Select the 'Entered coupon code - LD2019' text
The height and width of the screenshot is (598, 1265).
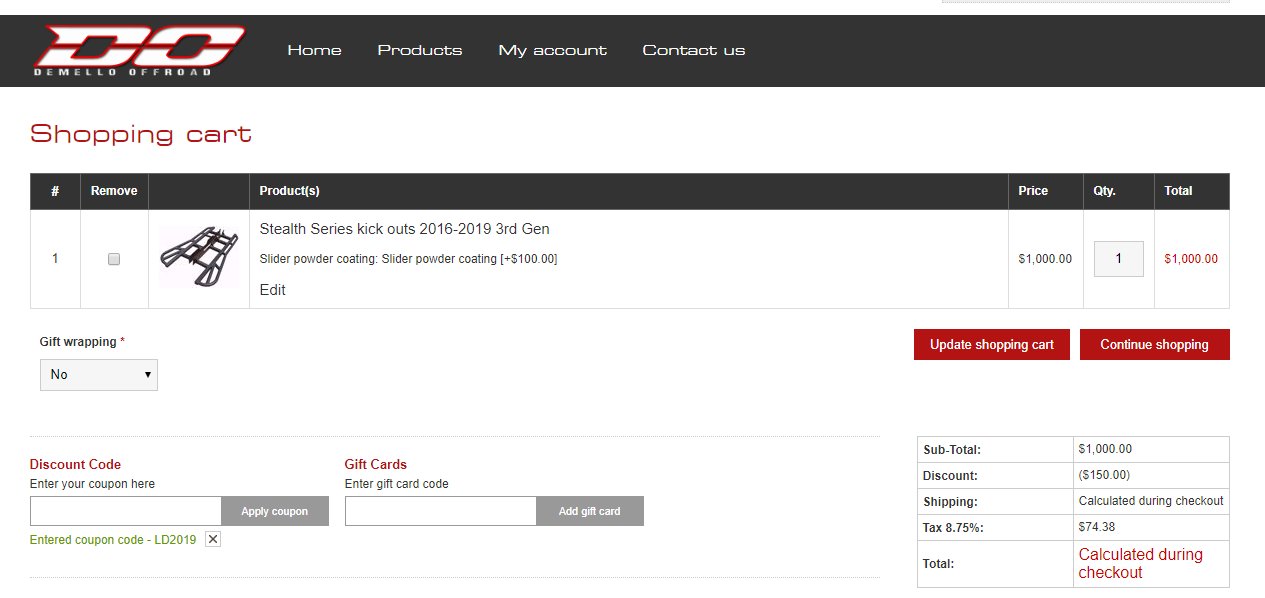[113, 539]
